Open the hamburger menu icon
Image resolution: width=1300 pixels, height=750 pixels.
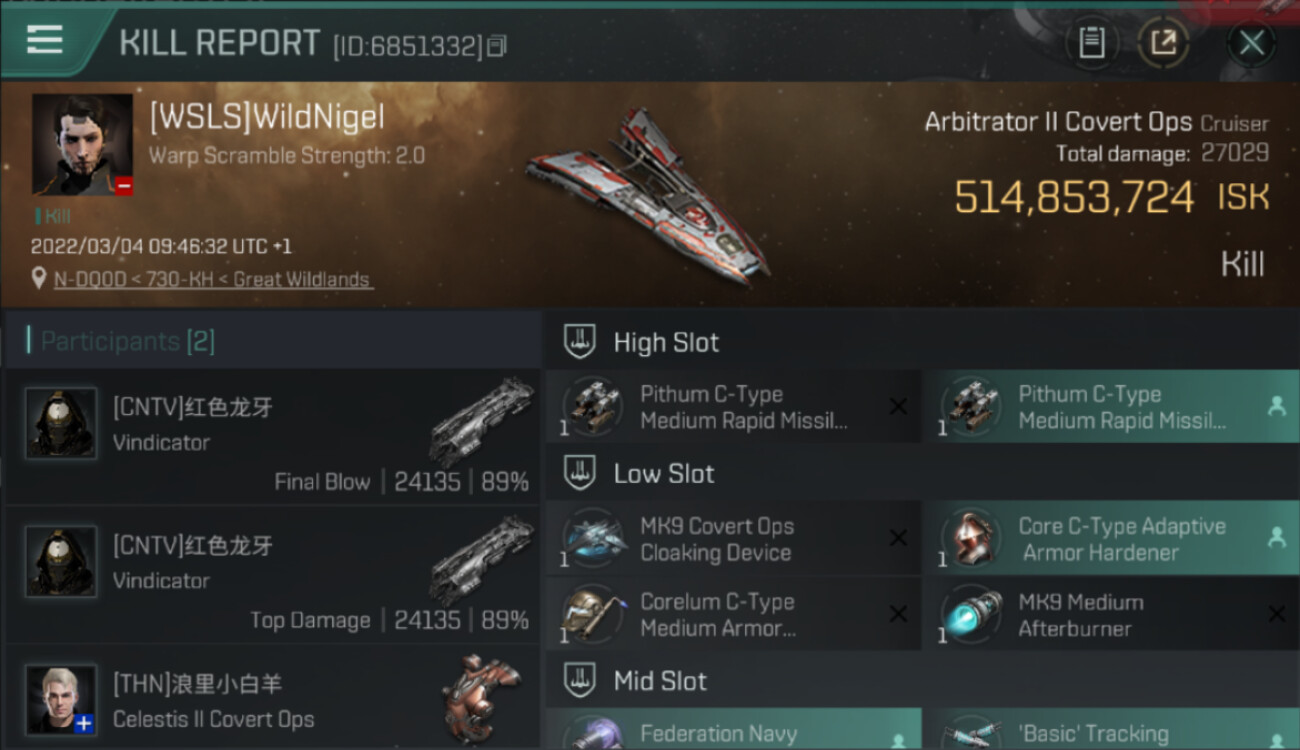pyautogui.click(x=45, y=39)
